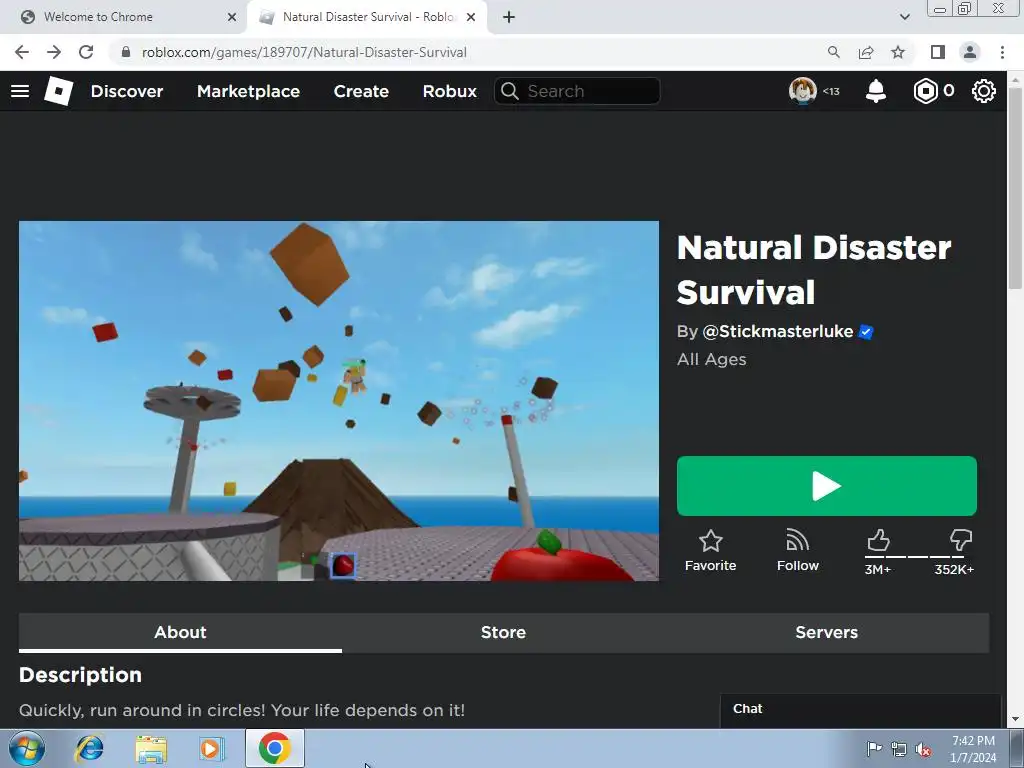Go forward in Chrome history
The height and width of the screenshot is (768, 1024).
point(54,52)
